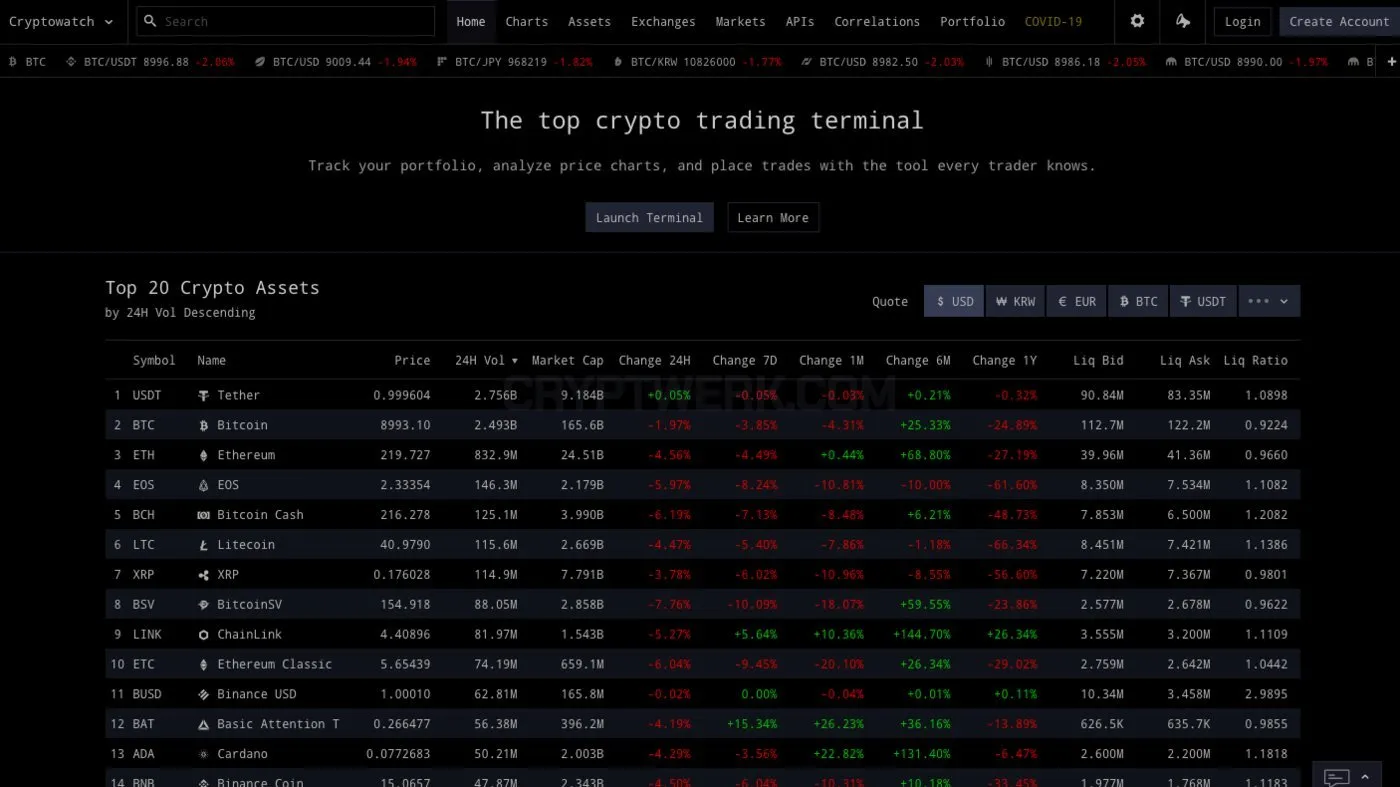
Task: Click the Cardano name in the table
Action: (x=243, y=754)
